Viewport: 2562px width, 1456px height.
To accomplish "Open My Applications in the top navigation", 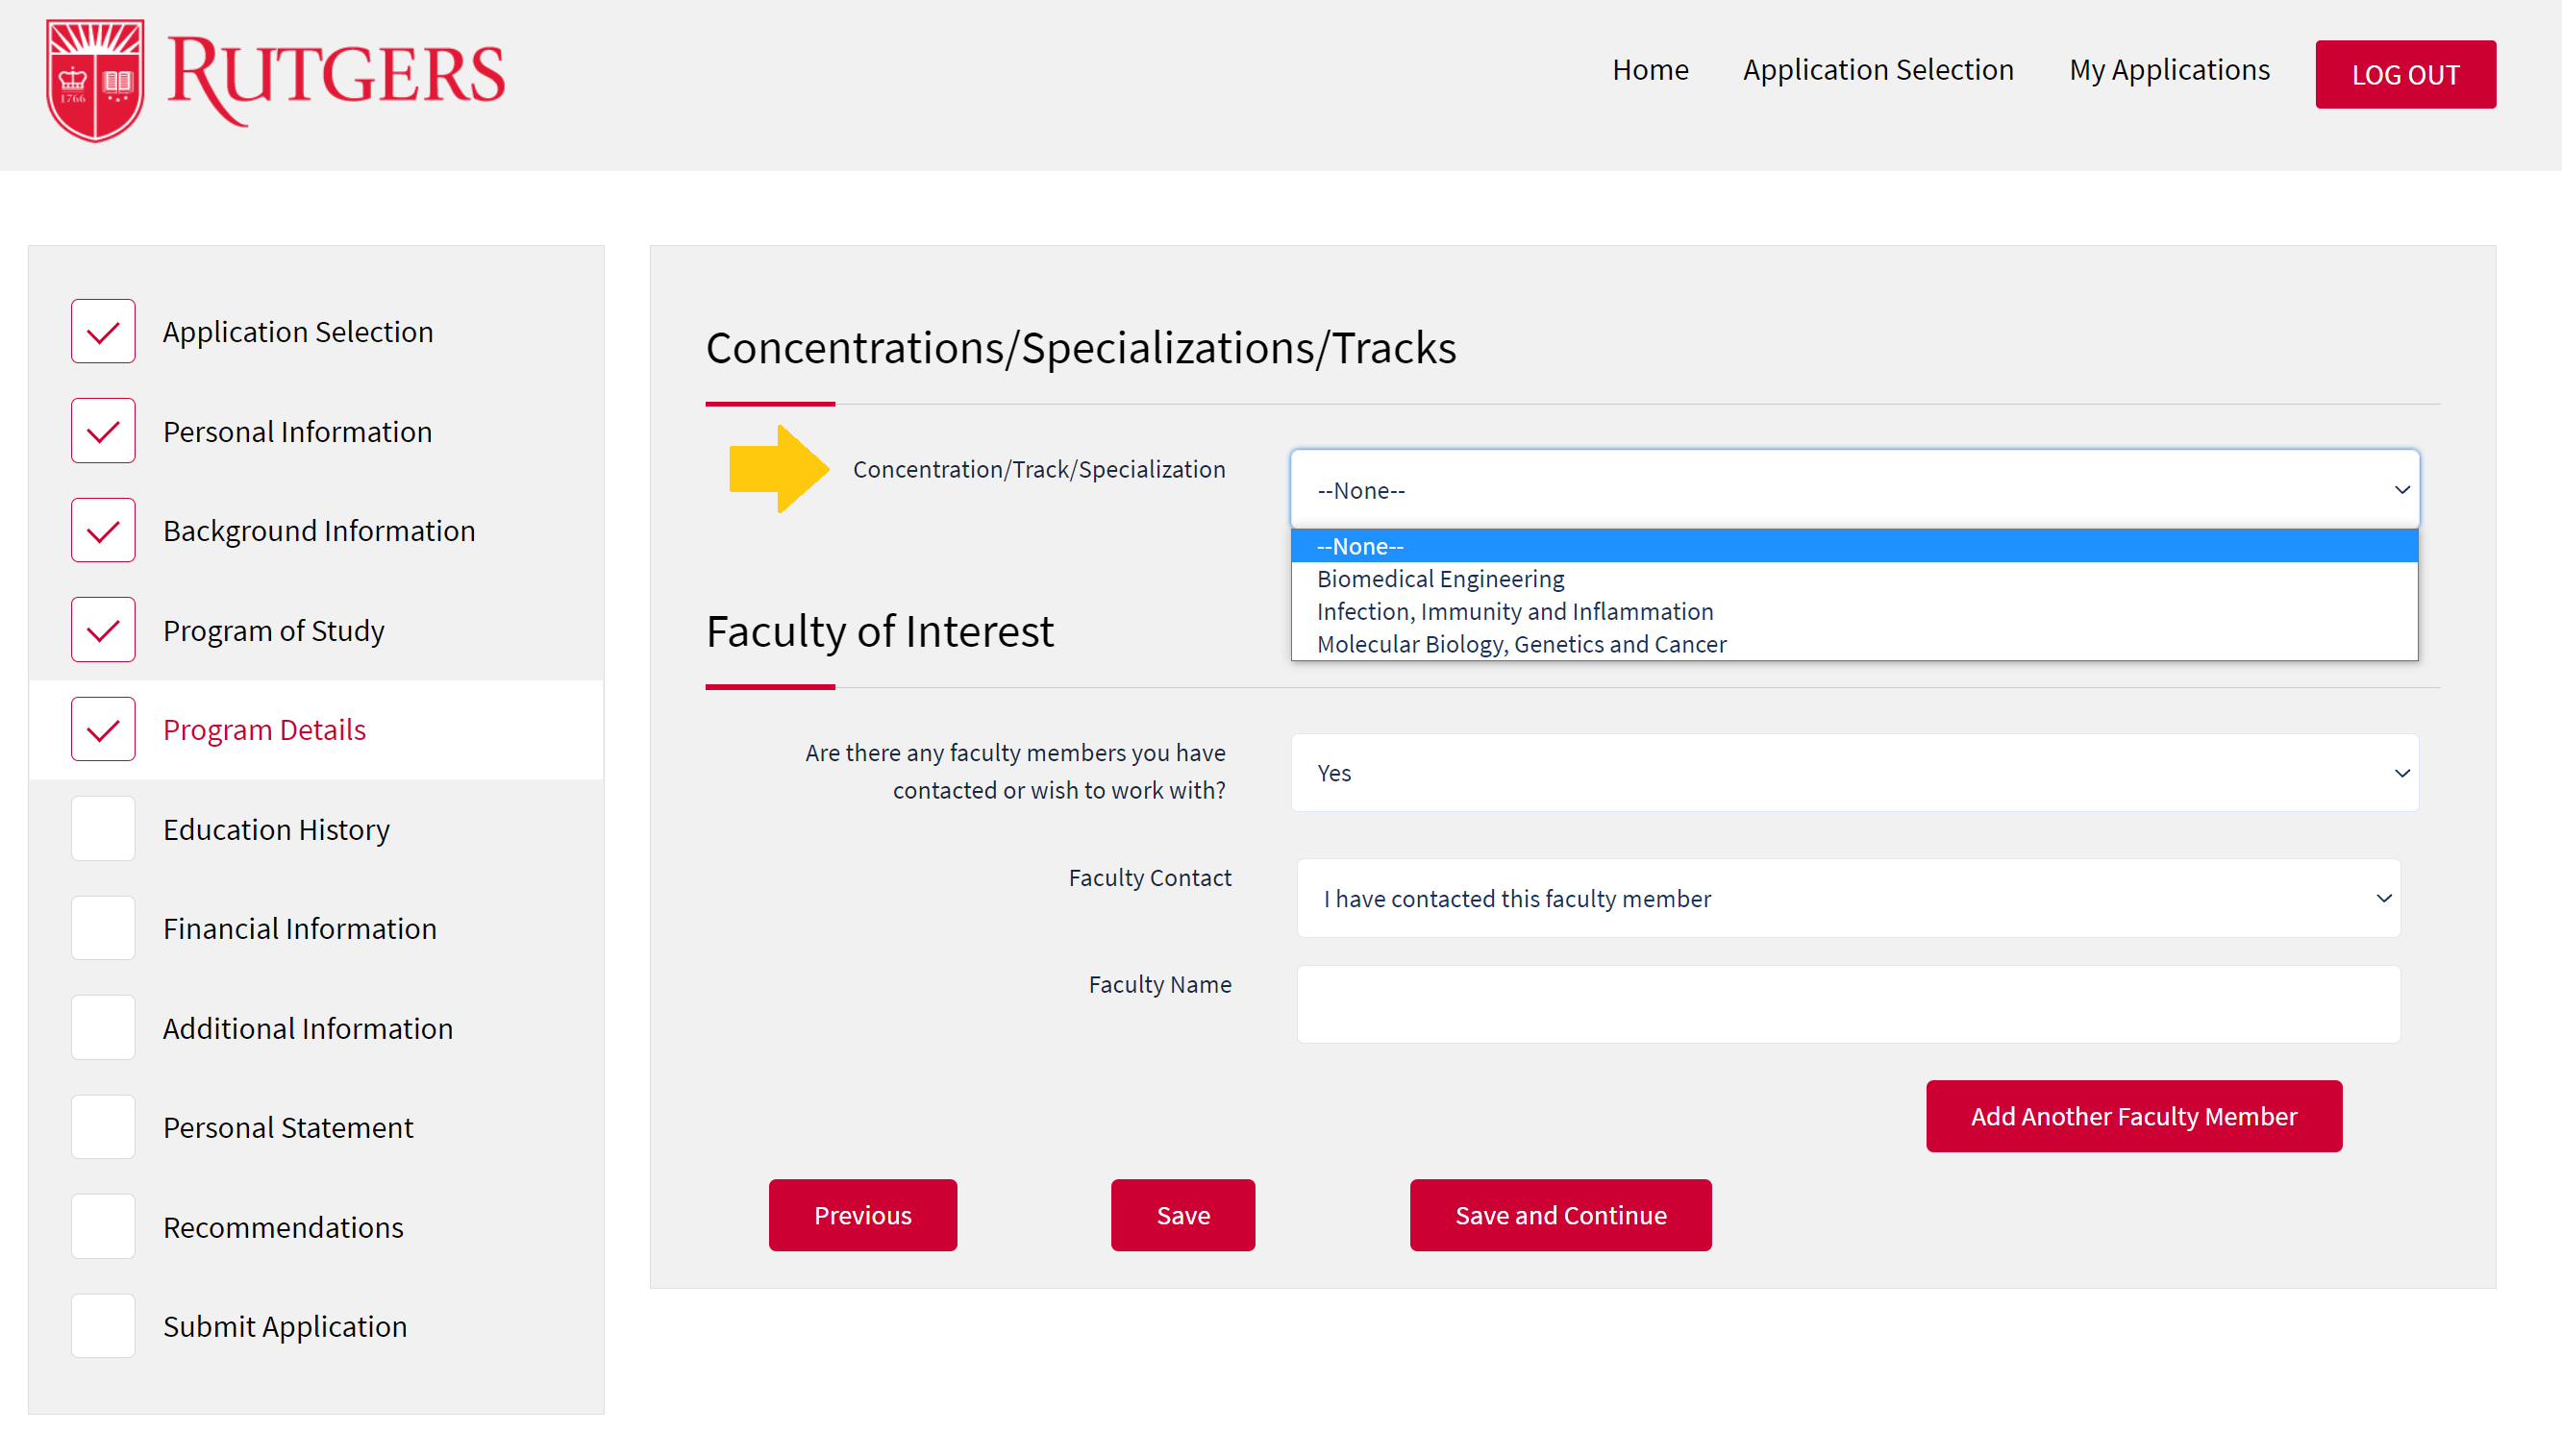I will (2169, 70).
